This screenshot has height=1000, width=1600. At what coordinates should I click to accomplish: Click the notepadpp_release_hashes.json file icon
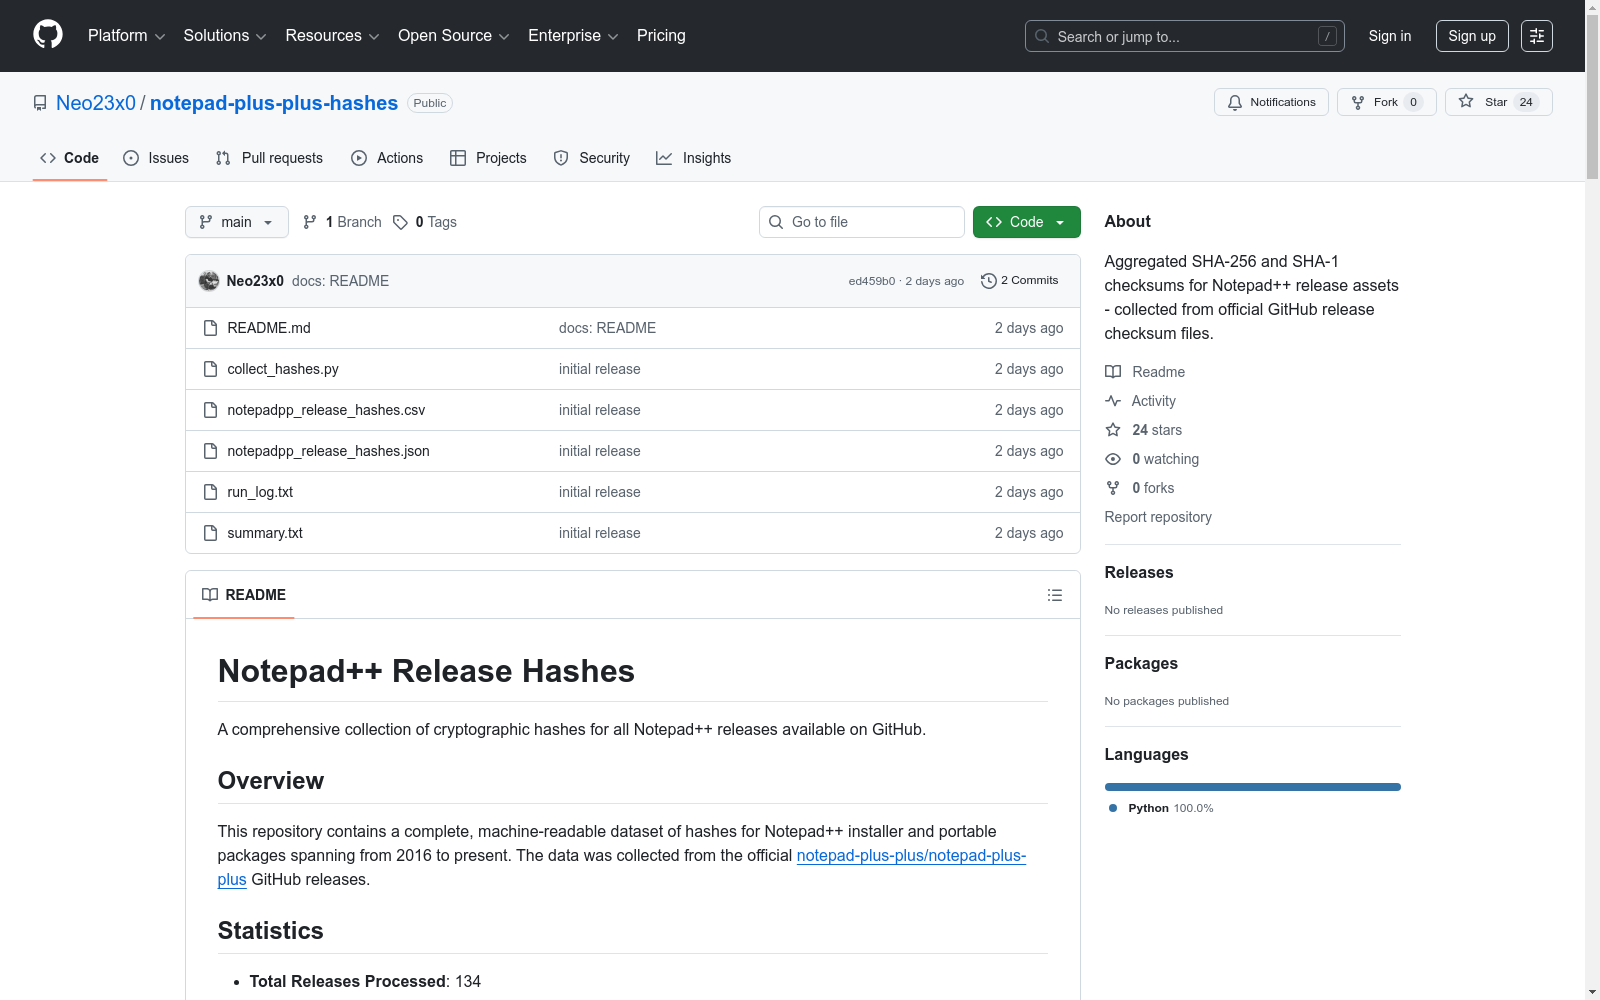coord(210,451)
